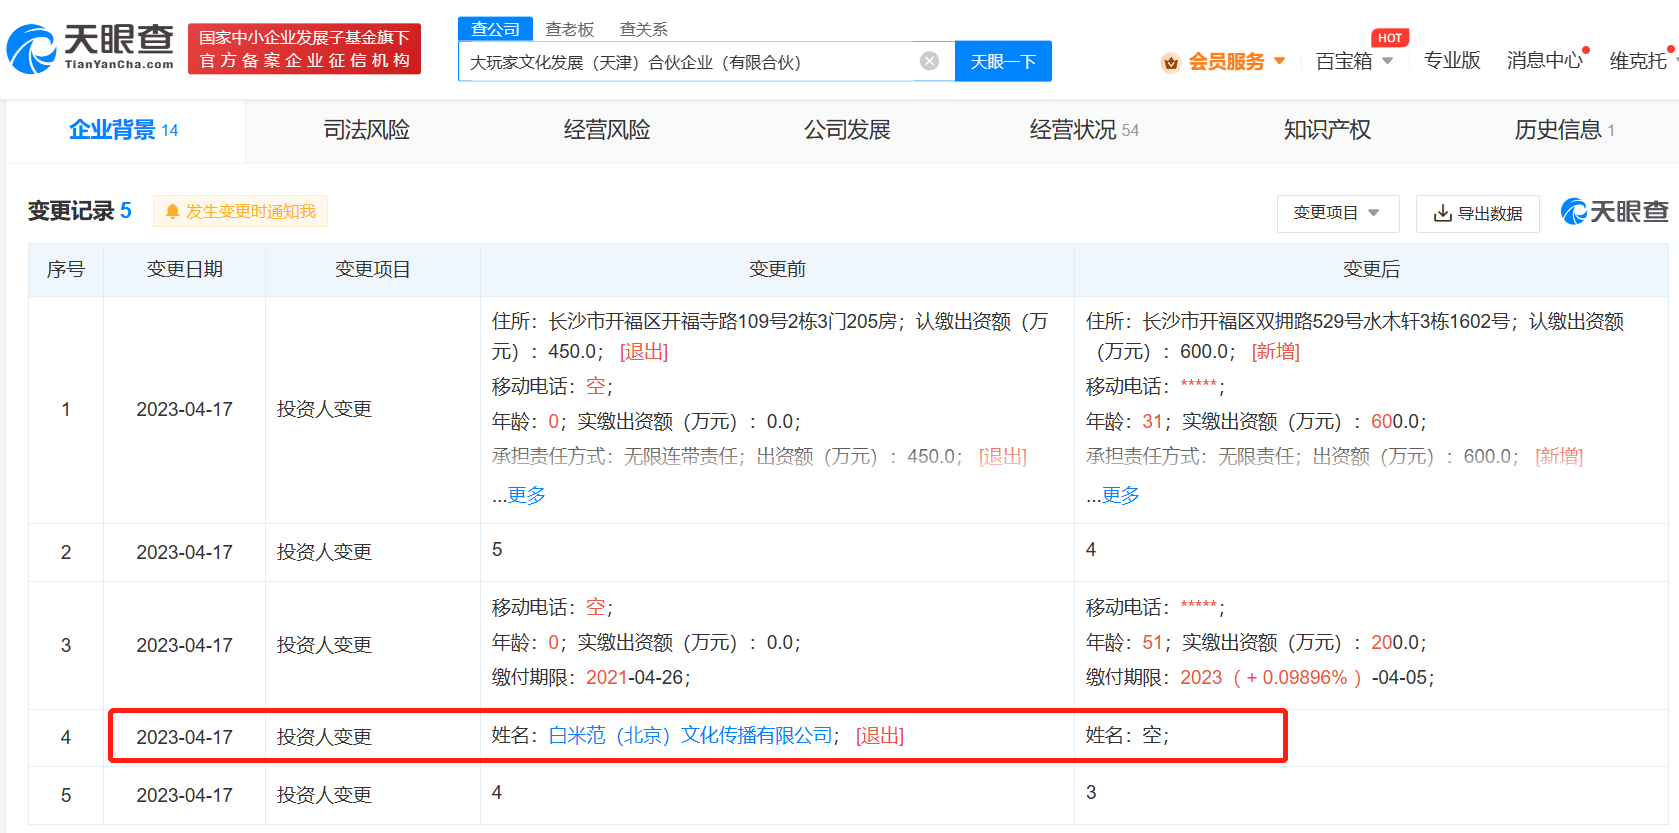
Task: Expand the 百宝箱 dropdown arrow
Action: click(1387, 61)
